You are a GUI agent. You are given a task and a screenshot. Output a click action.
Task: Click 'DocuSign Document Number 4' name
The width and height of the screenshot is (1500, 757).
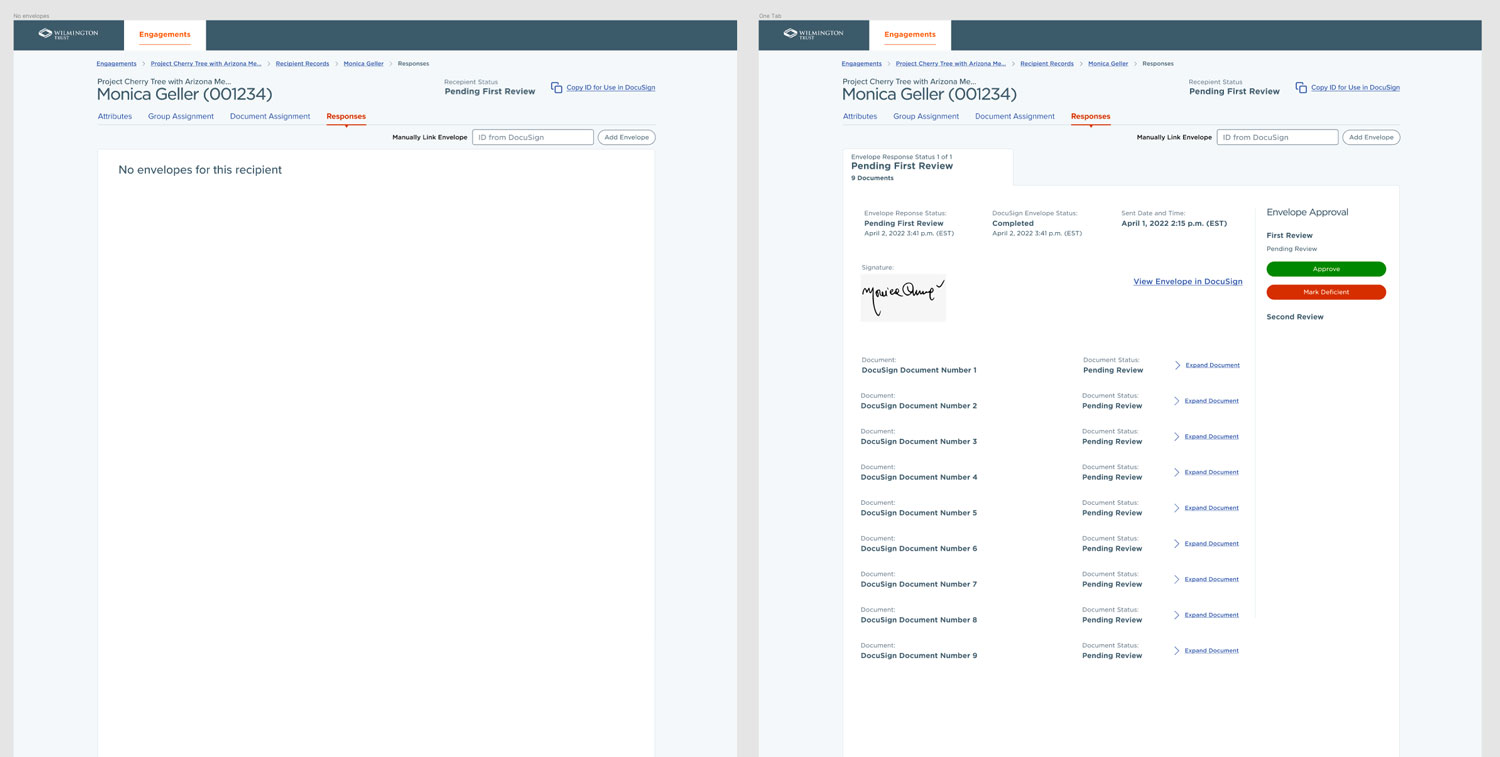pyautogui.click(x=919, y=477)
